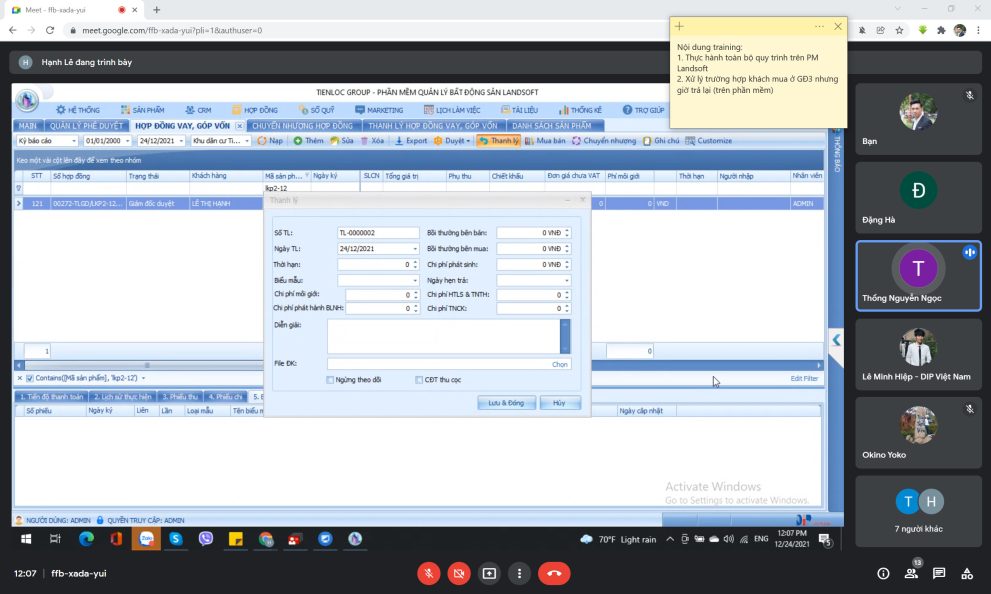
Task: Switch to Quản Lý Phê Duyệt tab
Action: click(87, 126)
